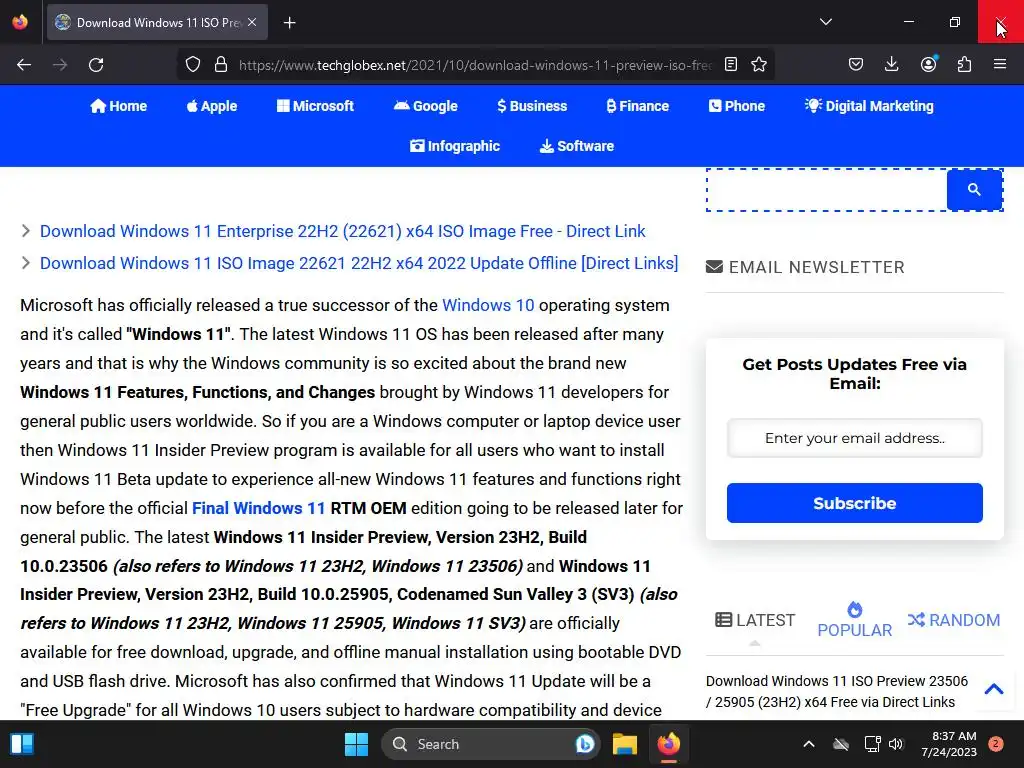Open the Extensions puzzle icon
Screen dimensions: 1024x768
[x=964, y=64]
